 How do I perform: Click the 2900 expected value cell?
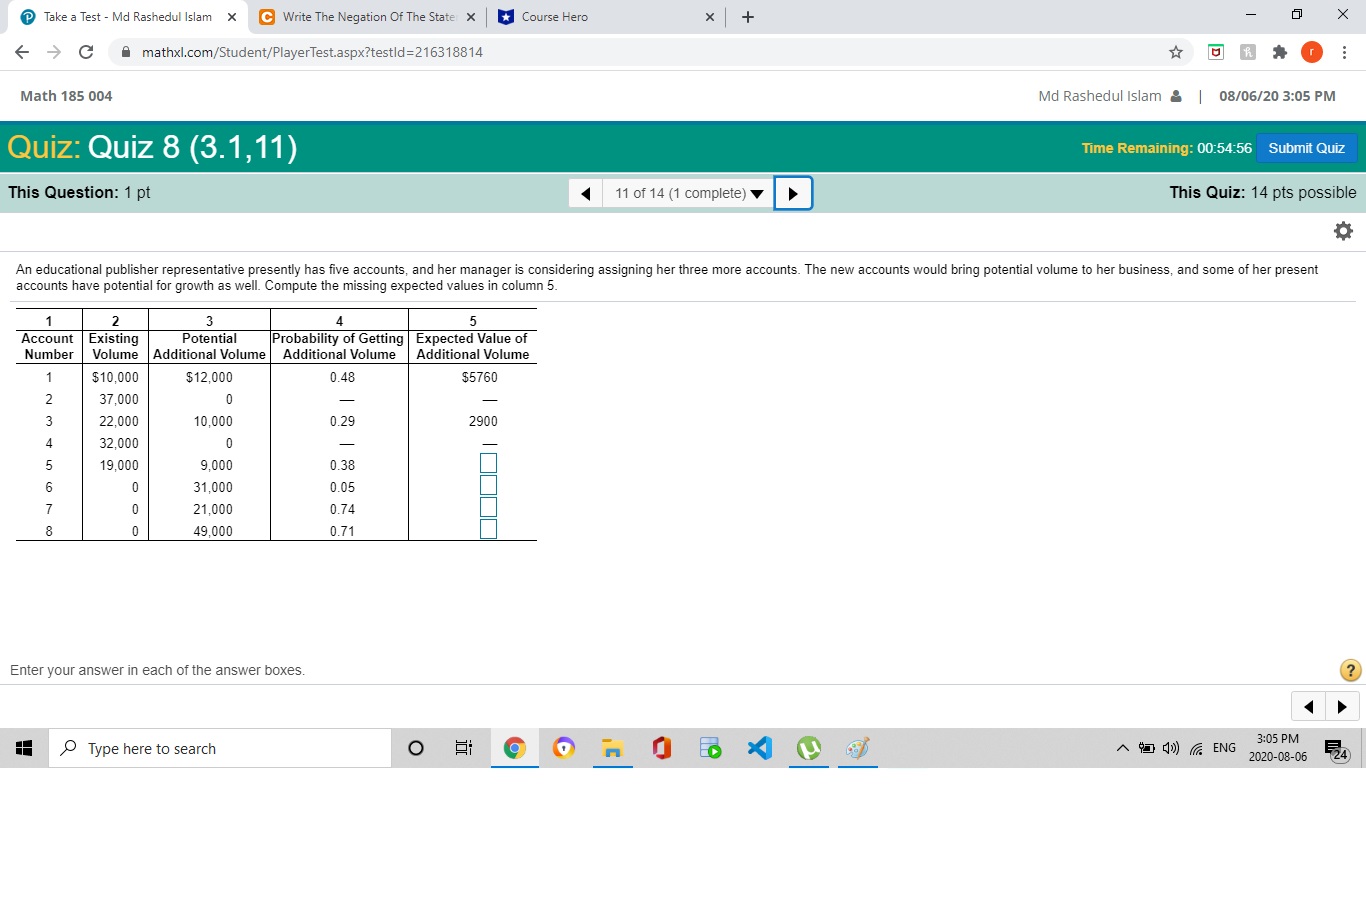483,421
